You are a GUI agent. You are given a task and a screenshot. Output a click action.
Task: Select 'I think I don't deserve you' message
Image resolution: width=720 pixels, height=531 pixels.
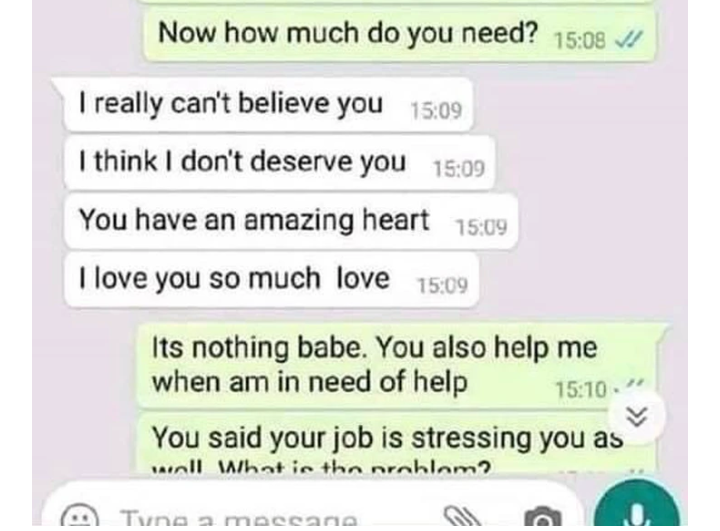point(279,163)
